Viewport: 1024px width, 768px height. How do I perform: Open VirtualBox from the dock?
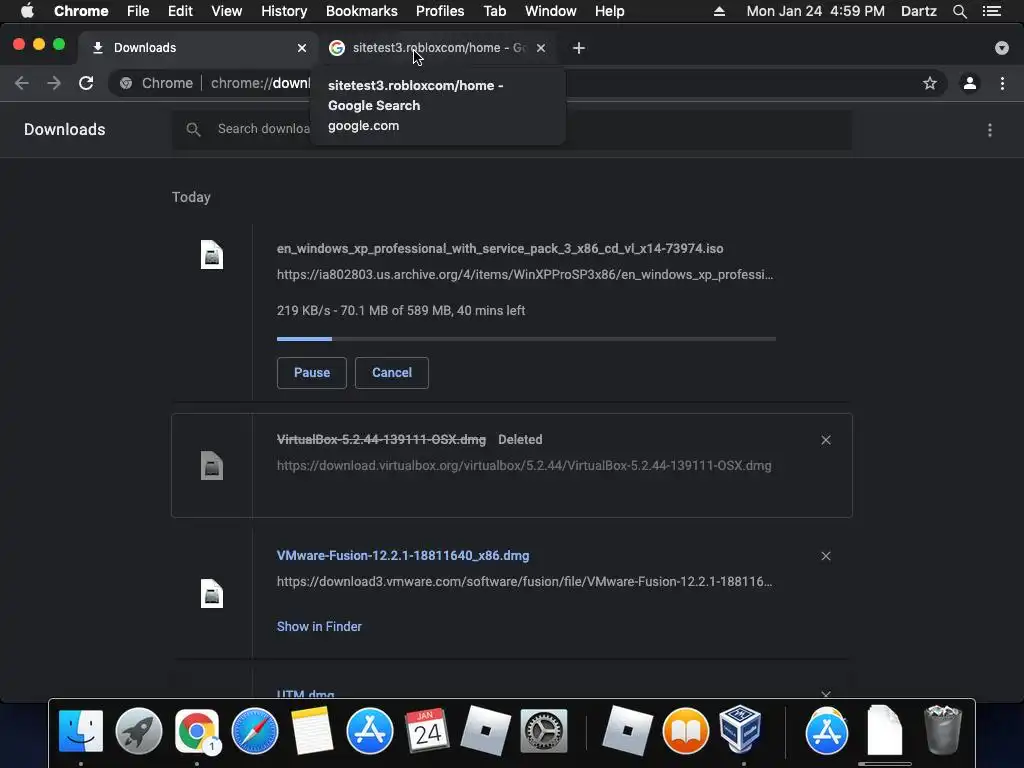point(741,729)
